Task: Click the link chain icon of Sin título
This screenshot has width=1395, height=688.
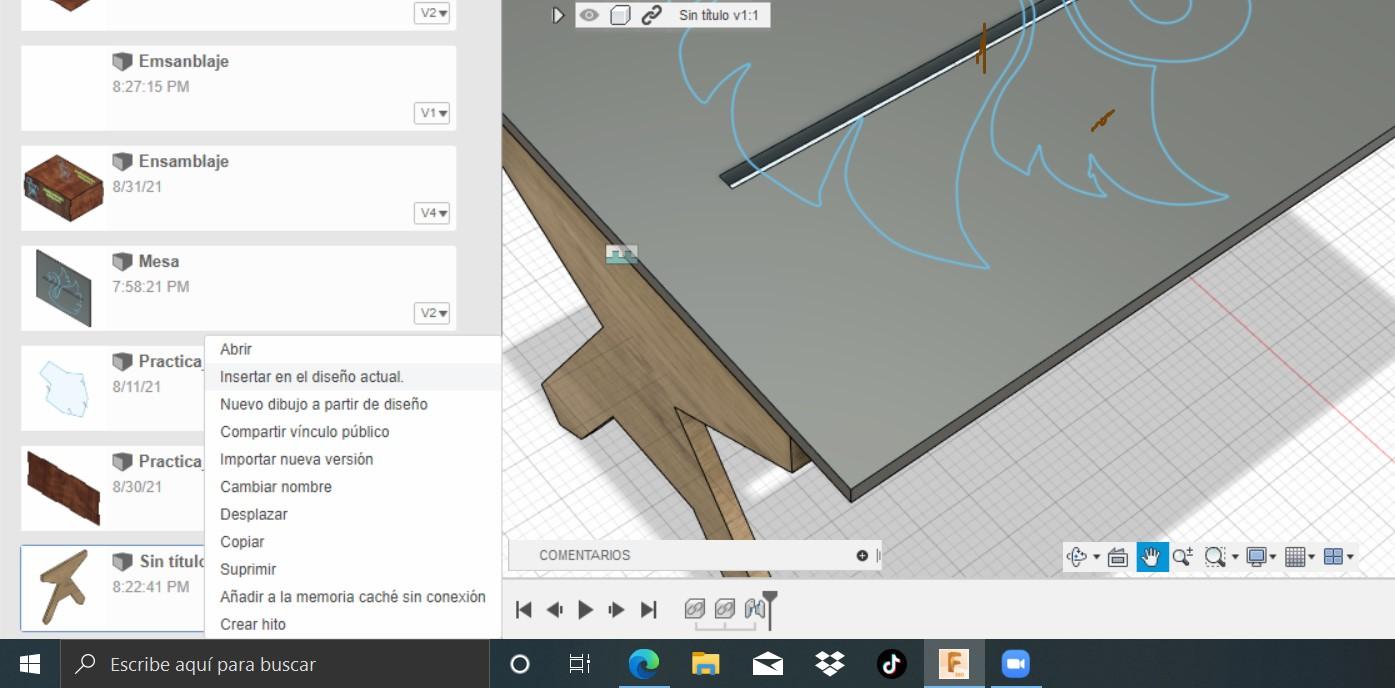Action: pyautogui.click(x=652, y=15)
